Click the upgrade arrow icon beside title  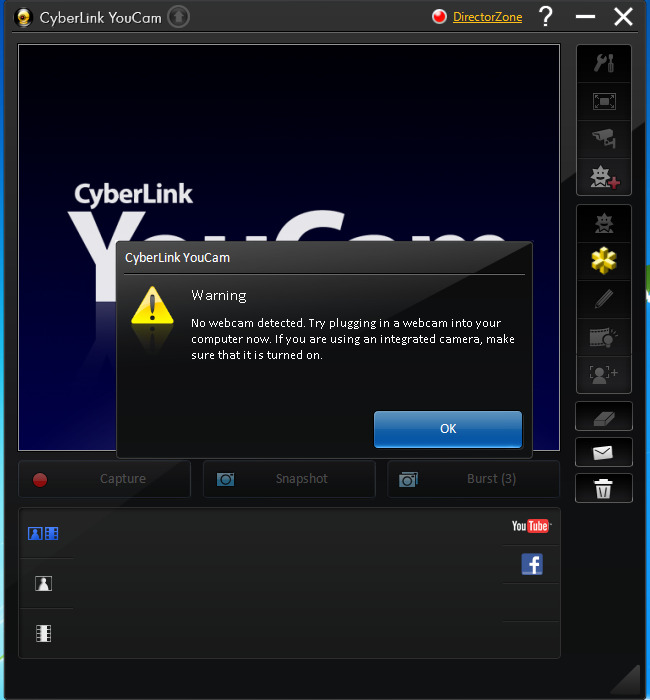[x=179, y=17]
